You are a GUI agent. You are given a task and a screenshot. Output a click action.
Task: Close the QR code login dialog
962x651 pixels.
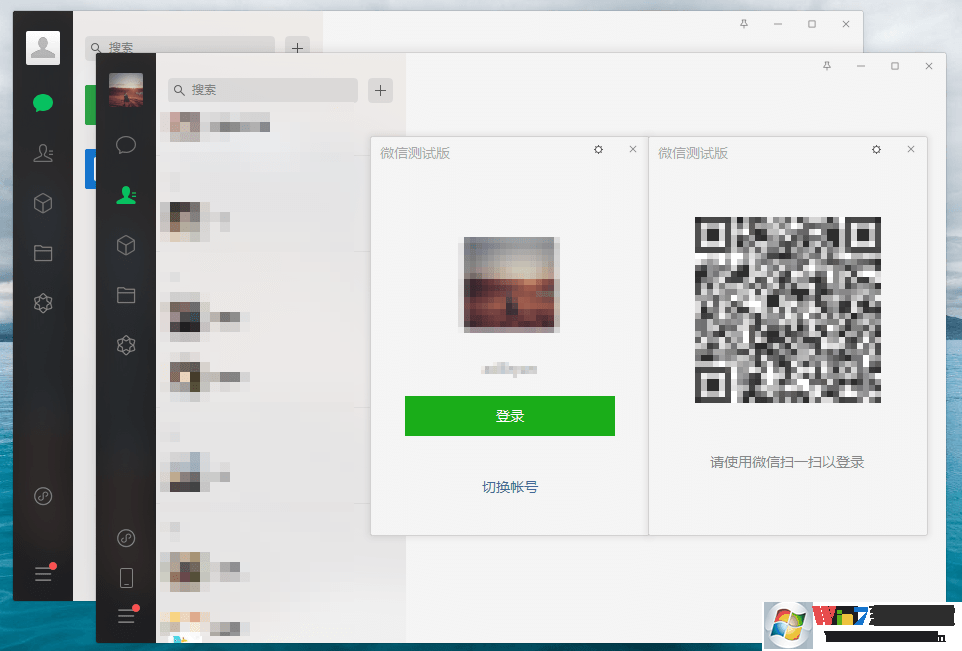pyautogui.click(x=911, y=149)
